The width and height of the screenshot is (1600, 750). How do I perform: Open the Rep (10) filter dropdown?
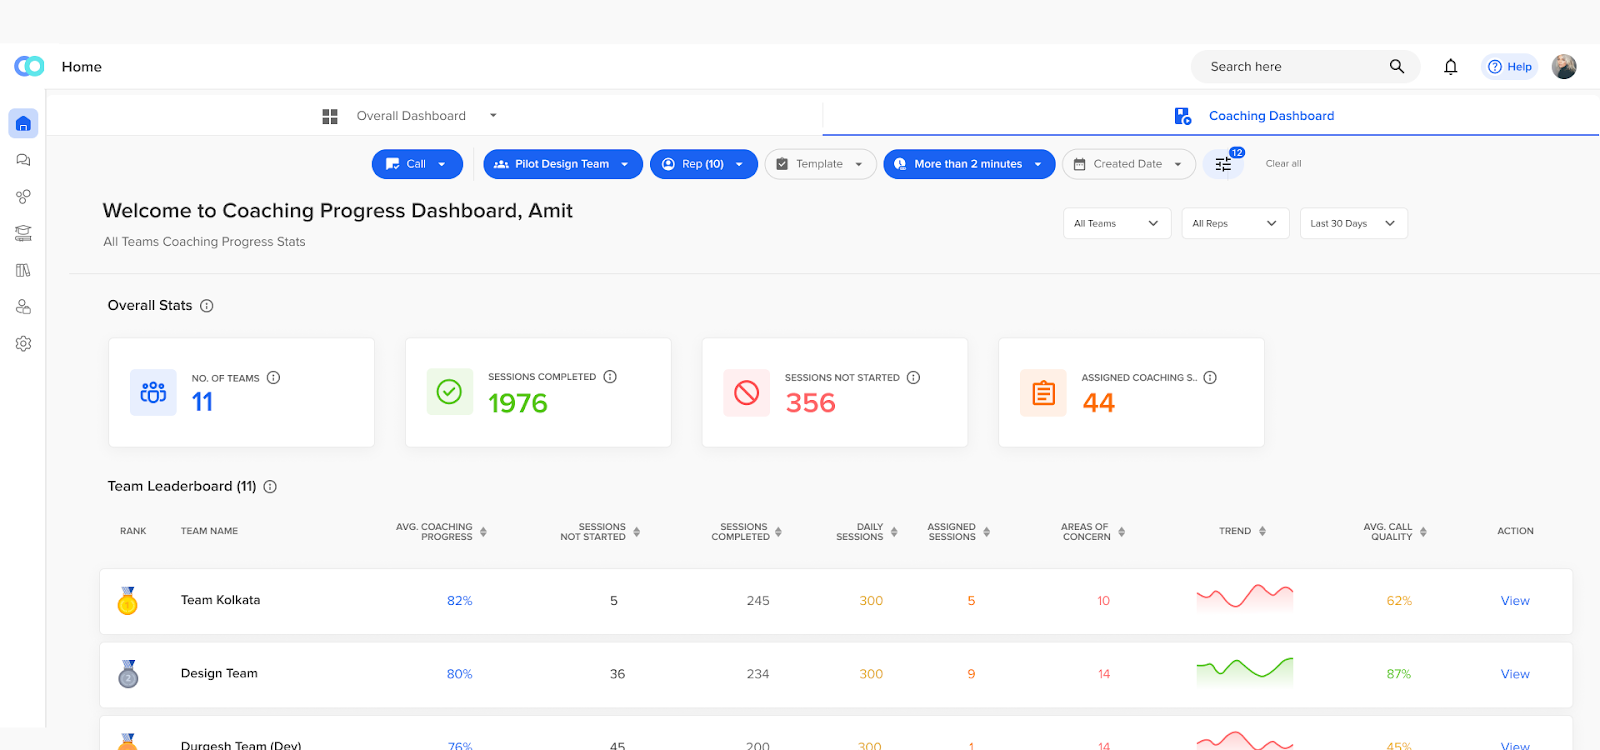tap(704, 164)
